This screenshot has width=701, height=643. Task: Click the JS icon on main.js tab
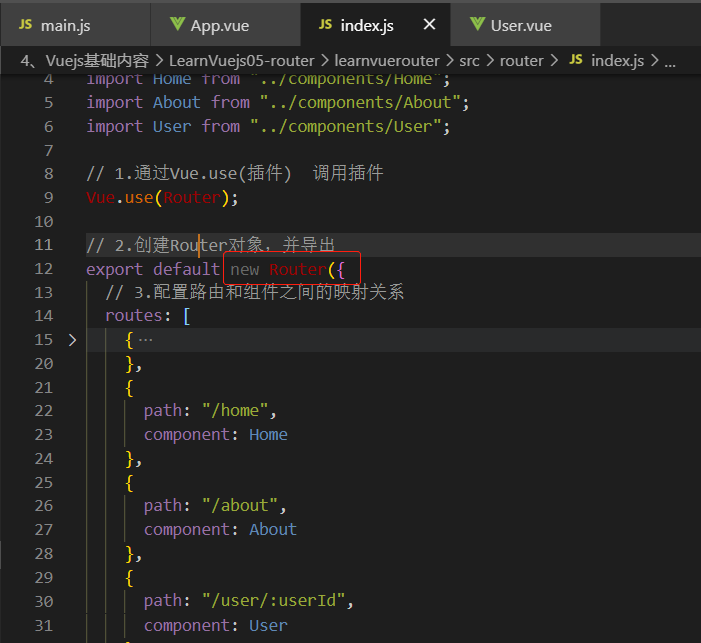tap(25, 25)
